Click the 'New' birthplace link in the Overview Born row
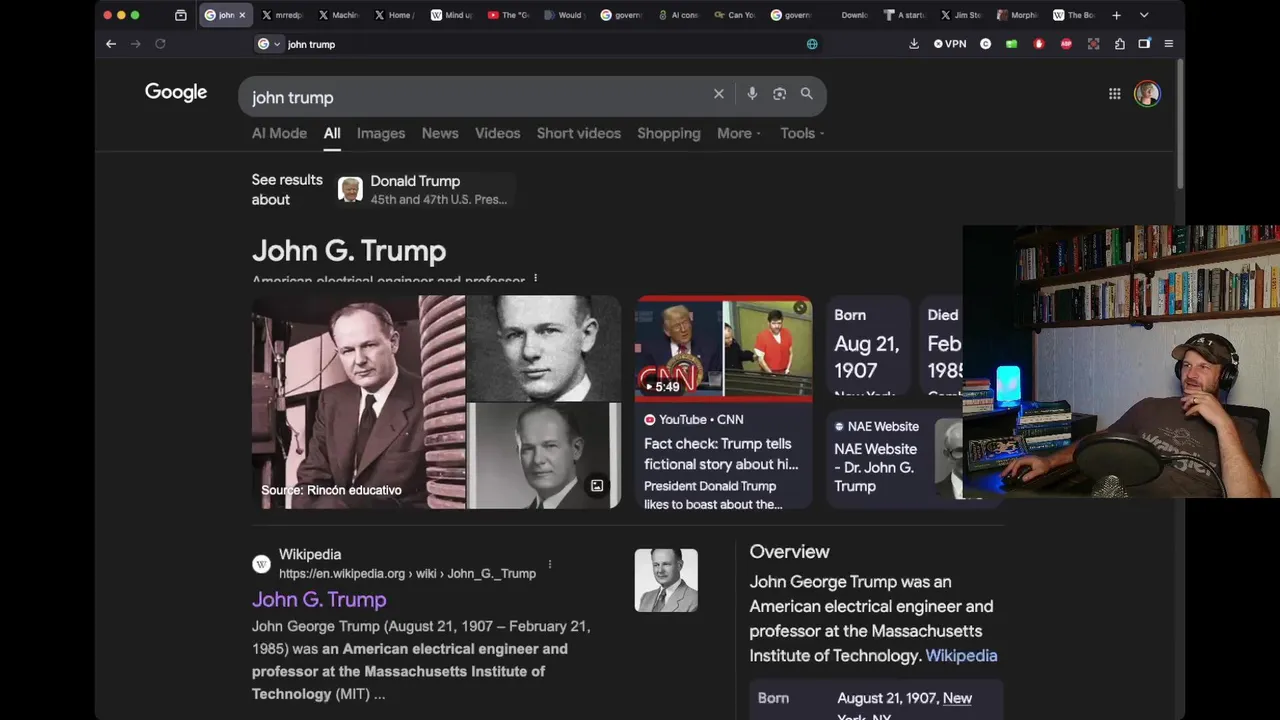This screenshot has height=720, width=1280. (957, 698)
